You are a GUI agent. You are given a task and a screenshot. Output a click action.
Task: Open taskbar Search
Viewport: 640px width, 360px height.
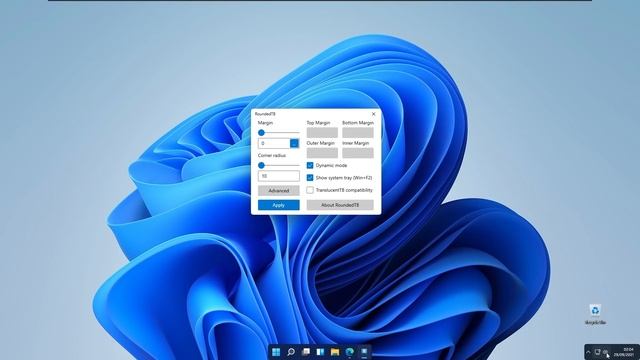291,352
